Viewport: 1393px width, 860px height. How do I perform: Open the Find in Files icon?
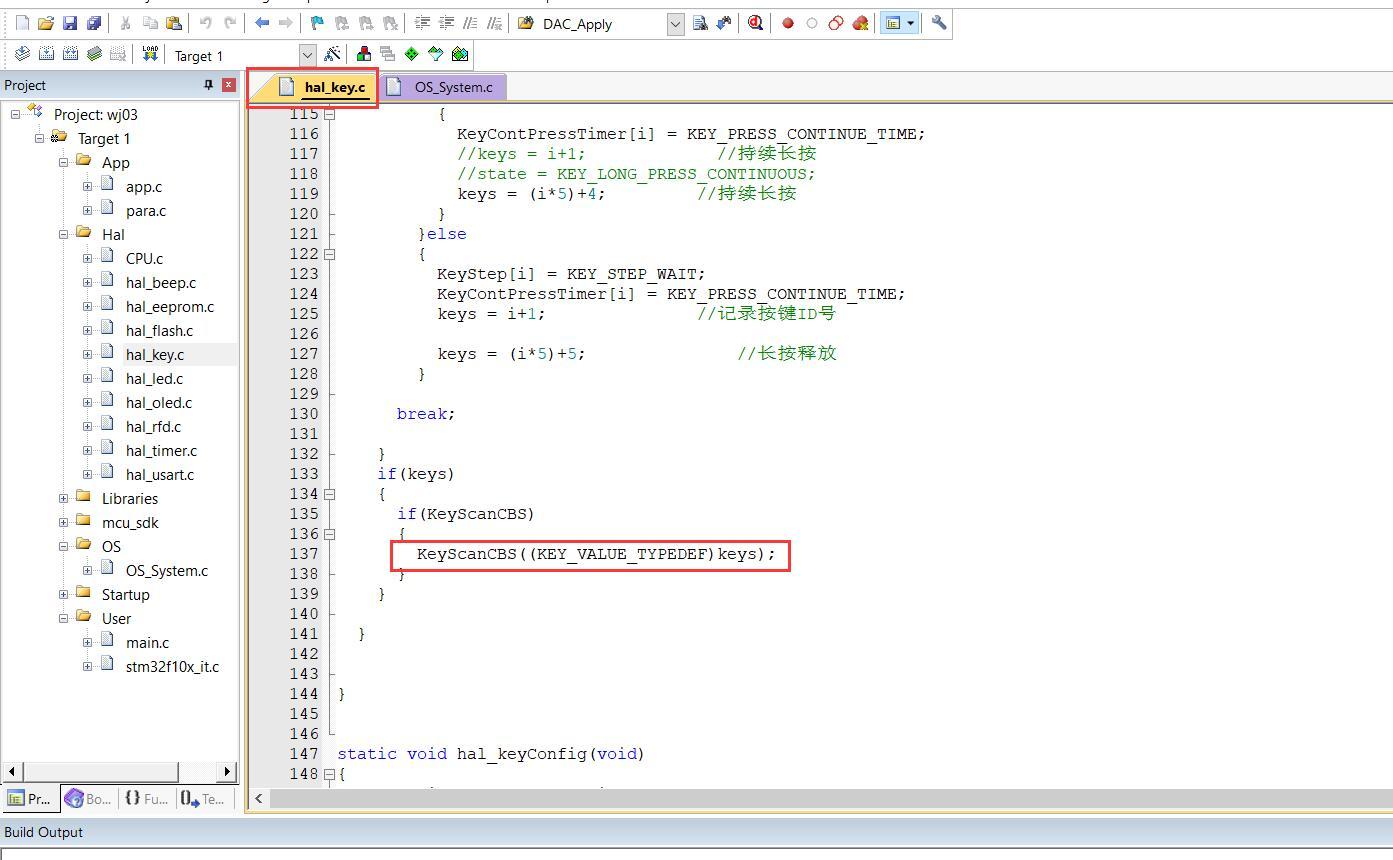pos(526,23)
